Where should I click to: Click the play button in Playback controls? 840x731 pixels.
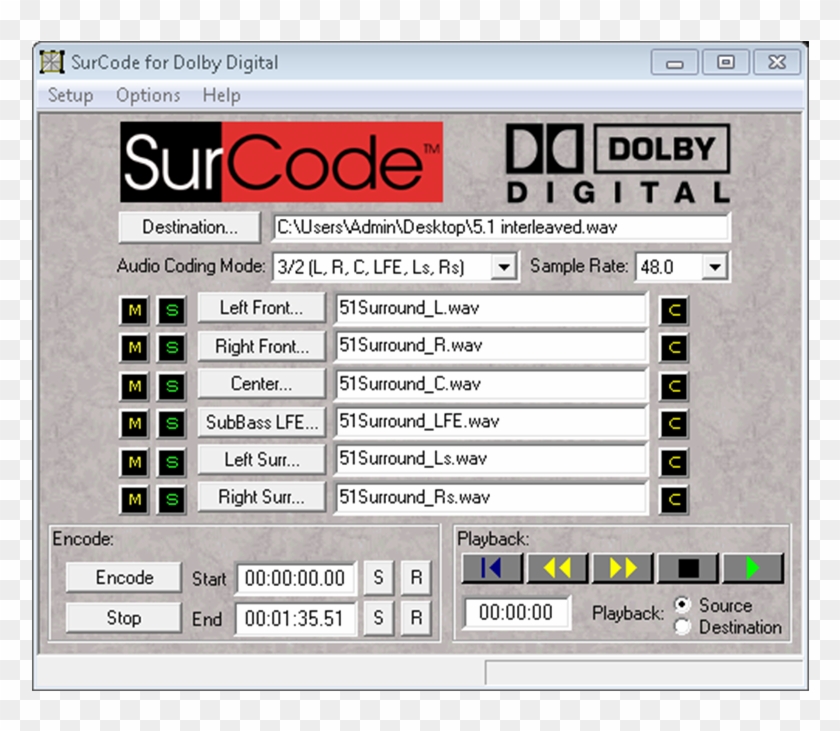(753, 566)
